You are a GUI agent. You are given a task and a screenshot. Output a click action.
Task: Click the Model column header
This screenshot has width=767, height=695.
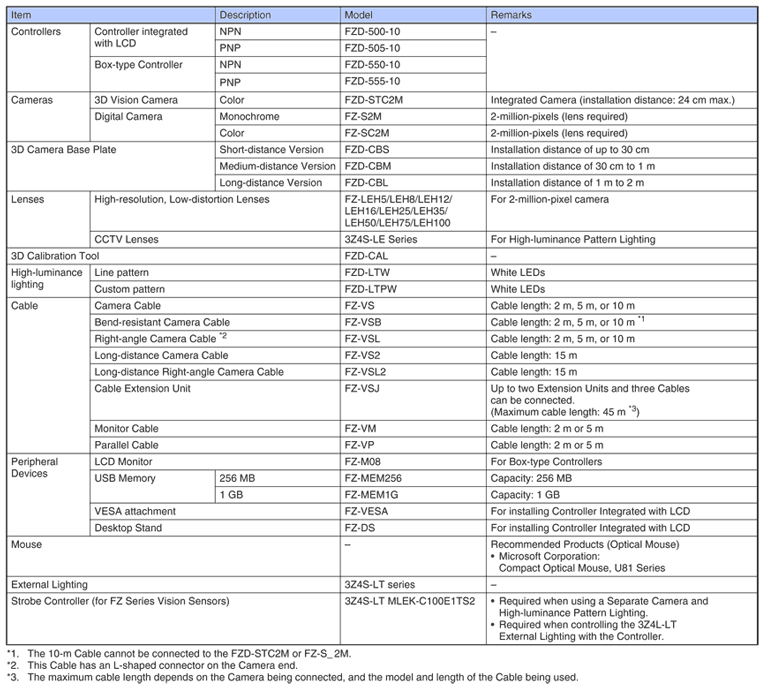pyautogui.click(x=358, y=16)
